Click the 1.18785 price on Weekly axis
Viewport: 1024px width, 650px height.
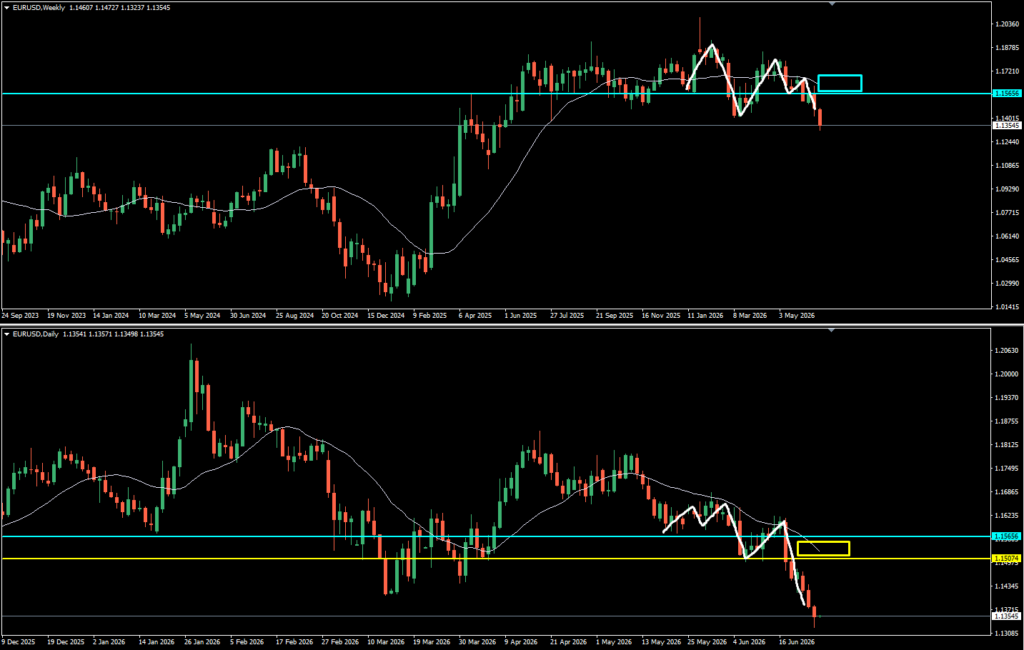pos(1007,48)
